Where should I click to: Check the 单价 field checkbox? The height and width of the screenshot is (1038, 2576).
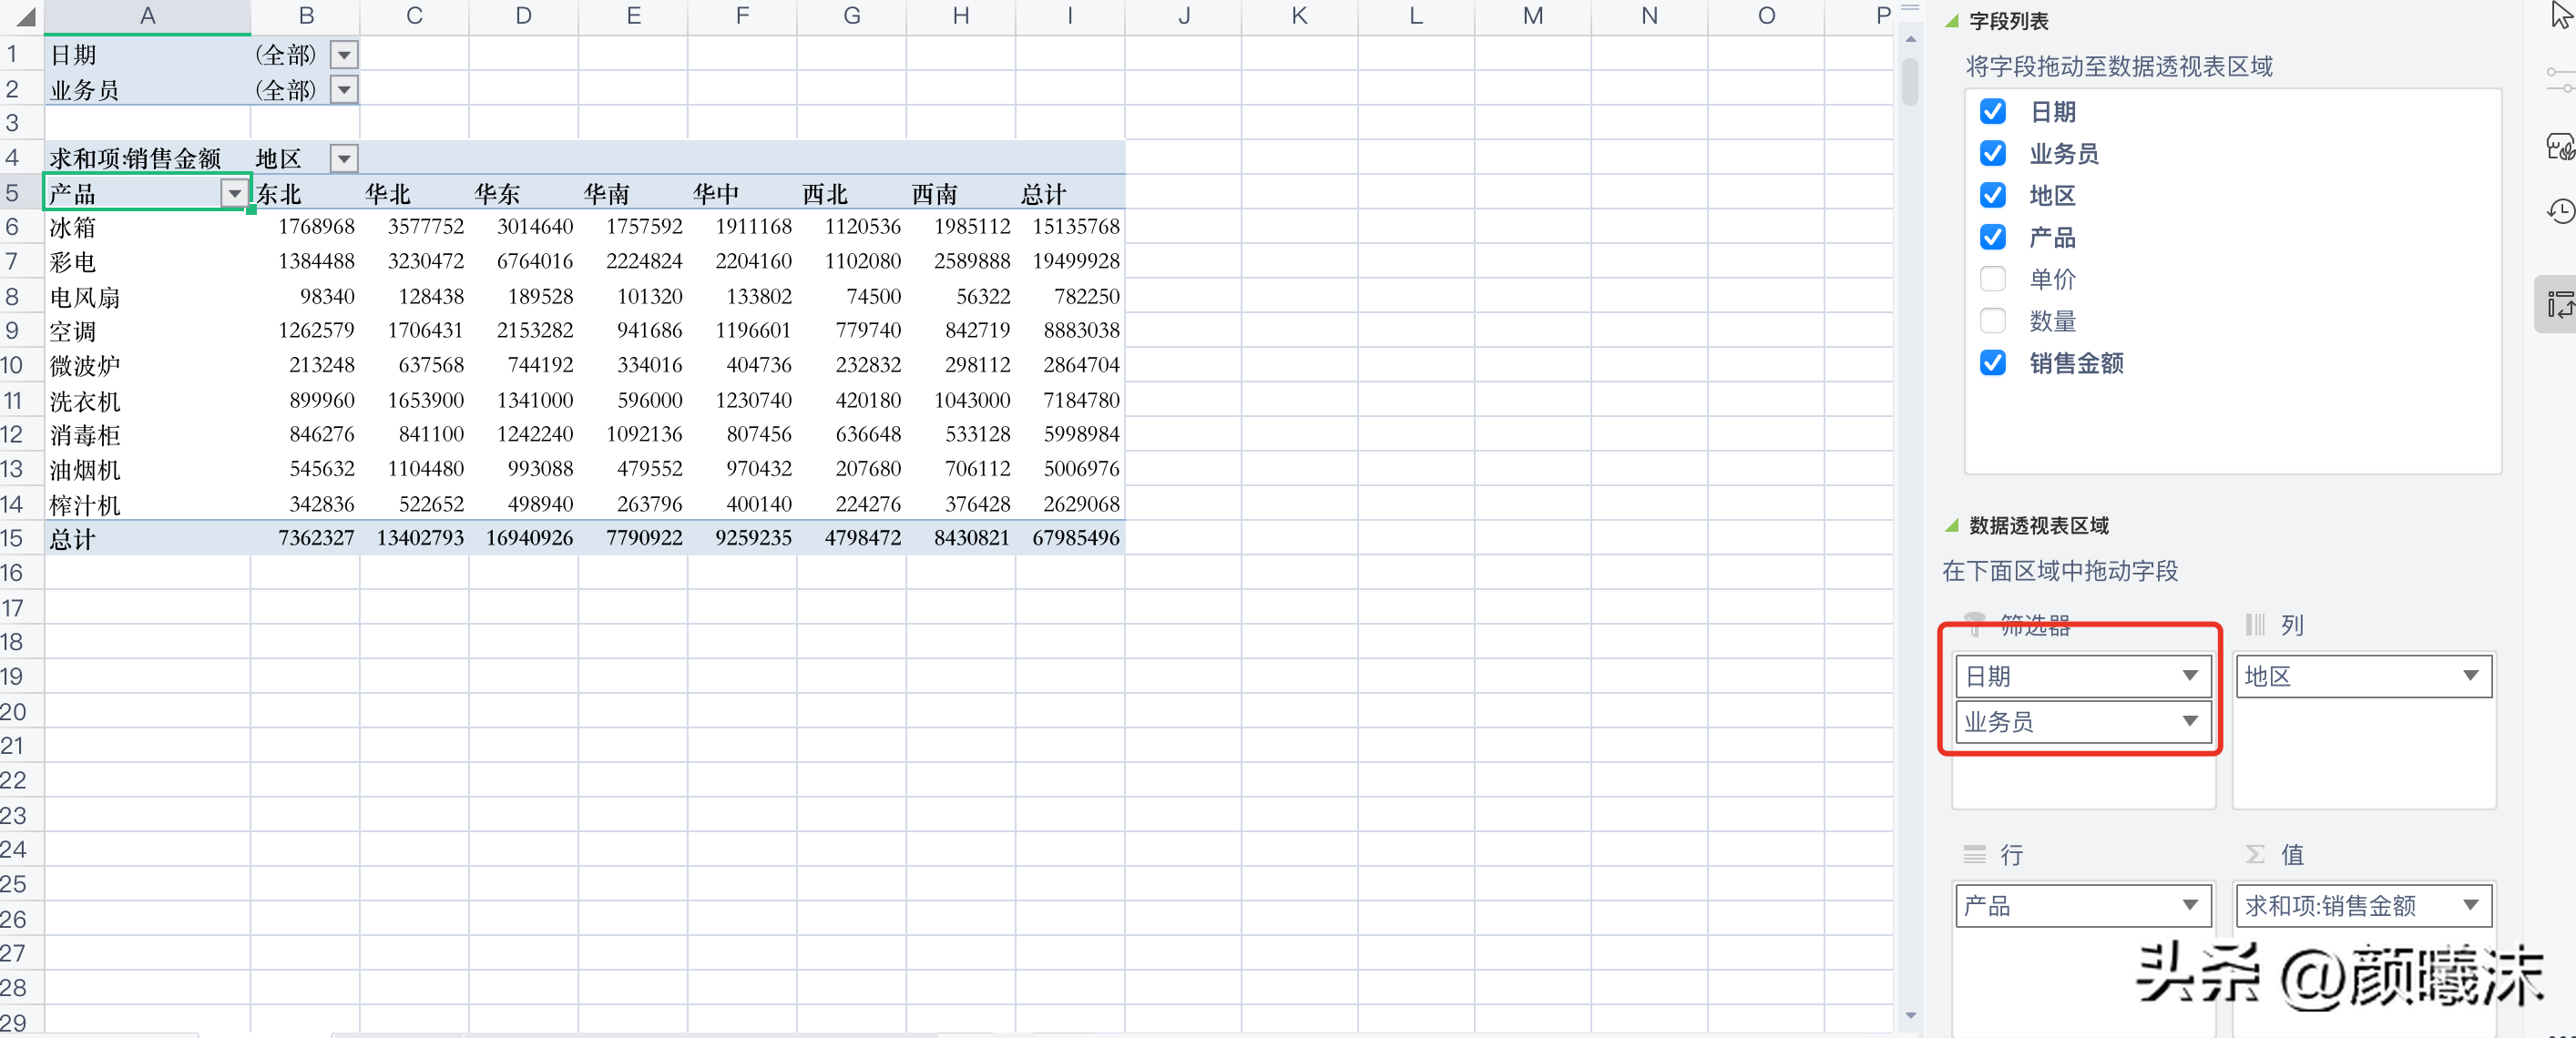pyautogui.click(x=1992, y=279)
